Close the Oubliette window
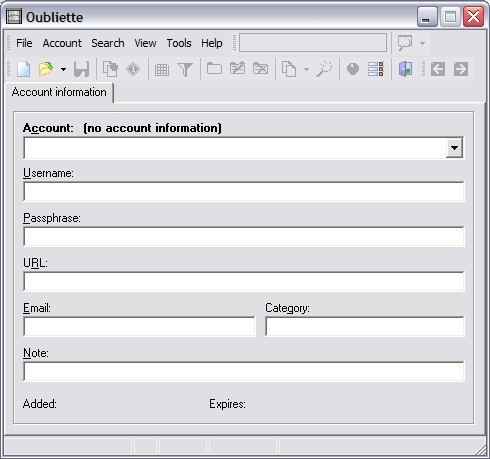490x459 pixels. pos(473,16)
